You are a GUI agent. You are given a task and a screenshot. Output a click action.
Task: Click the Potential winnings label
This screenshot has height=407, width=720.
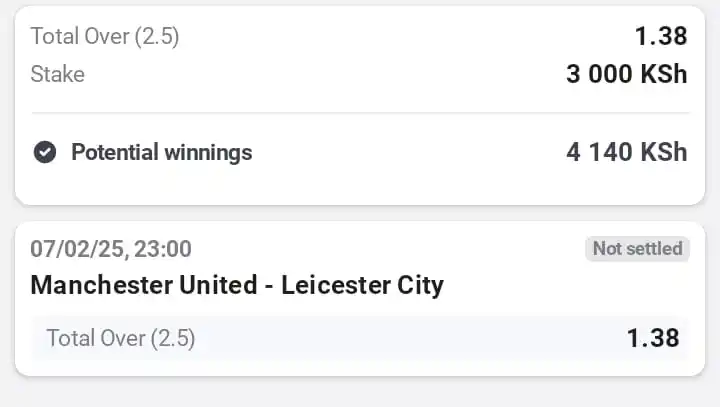pos(162,153)
